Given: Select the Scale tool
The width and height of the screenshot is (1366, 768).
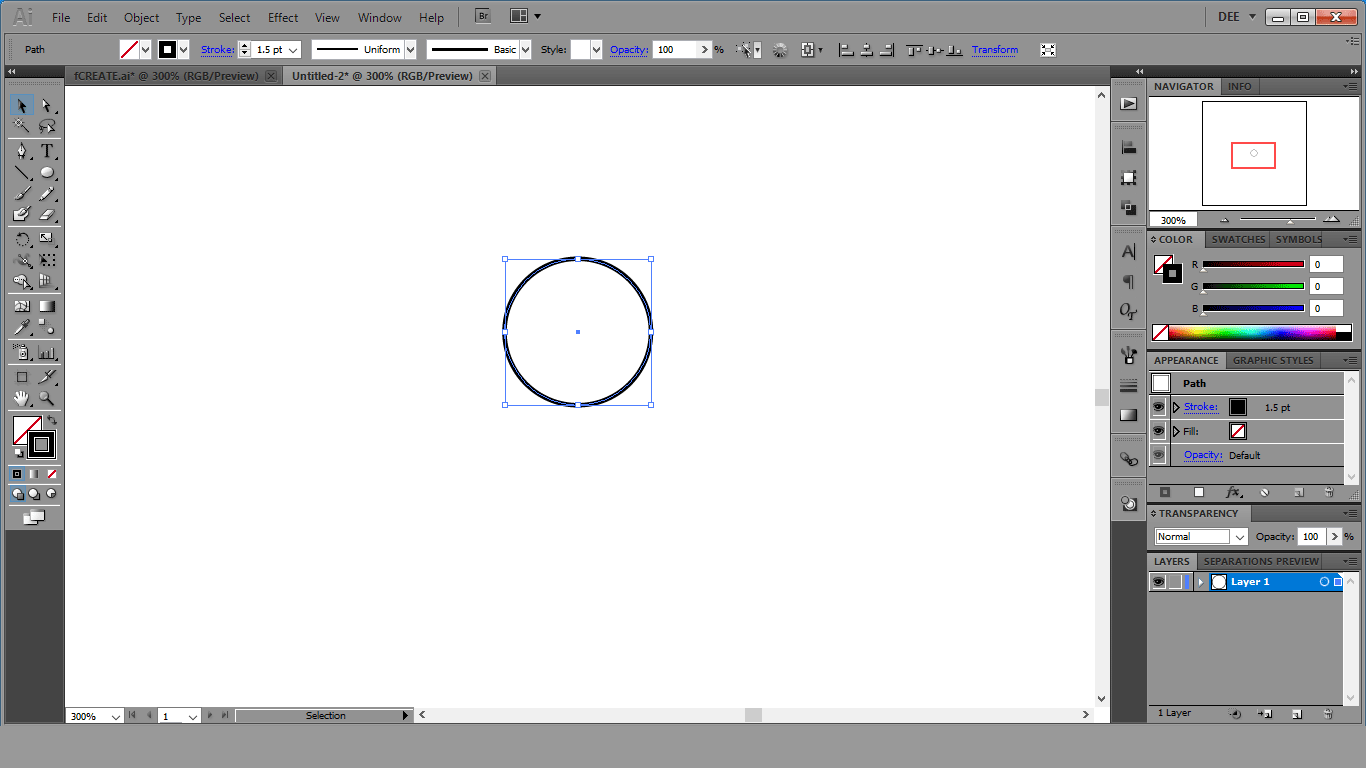Looking at the screenshot, I should click(46, 239).
